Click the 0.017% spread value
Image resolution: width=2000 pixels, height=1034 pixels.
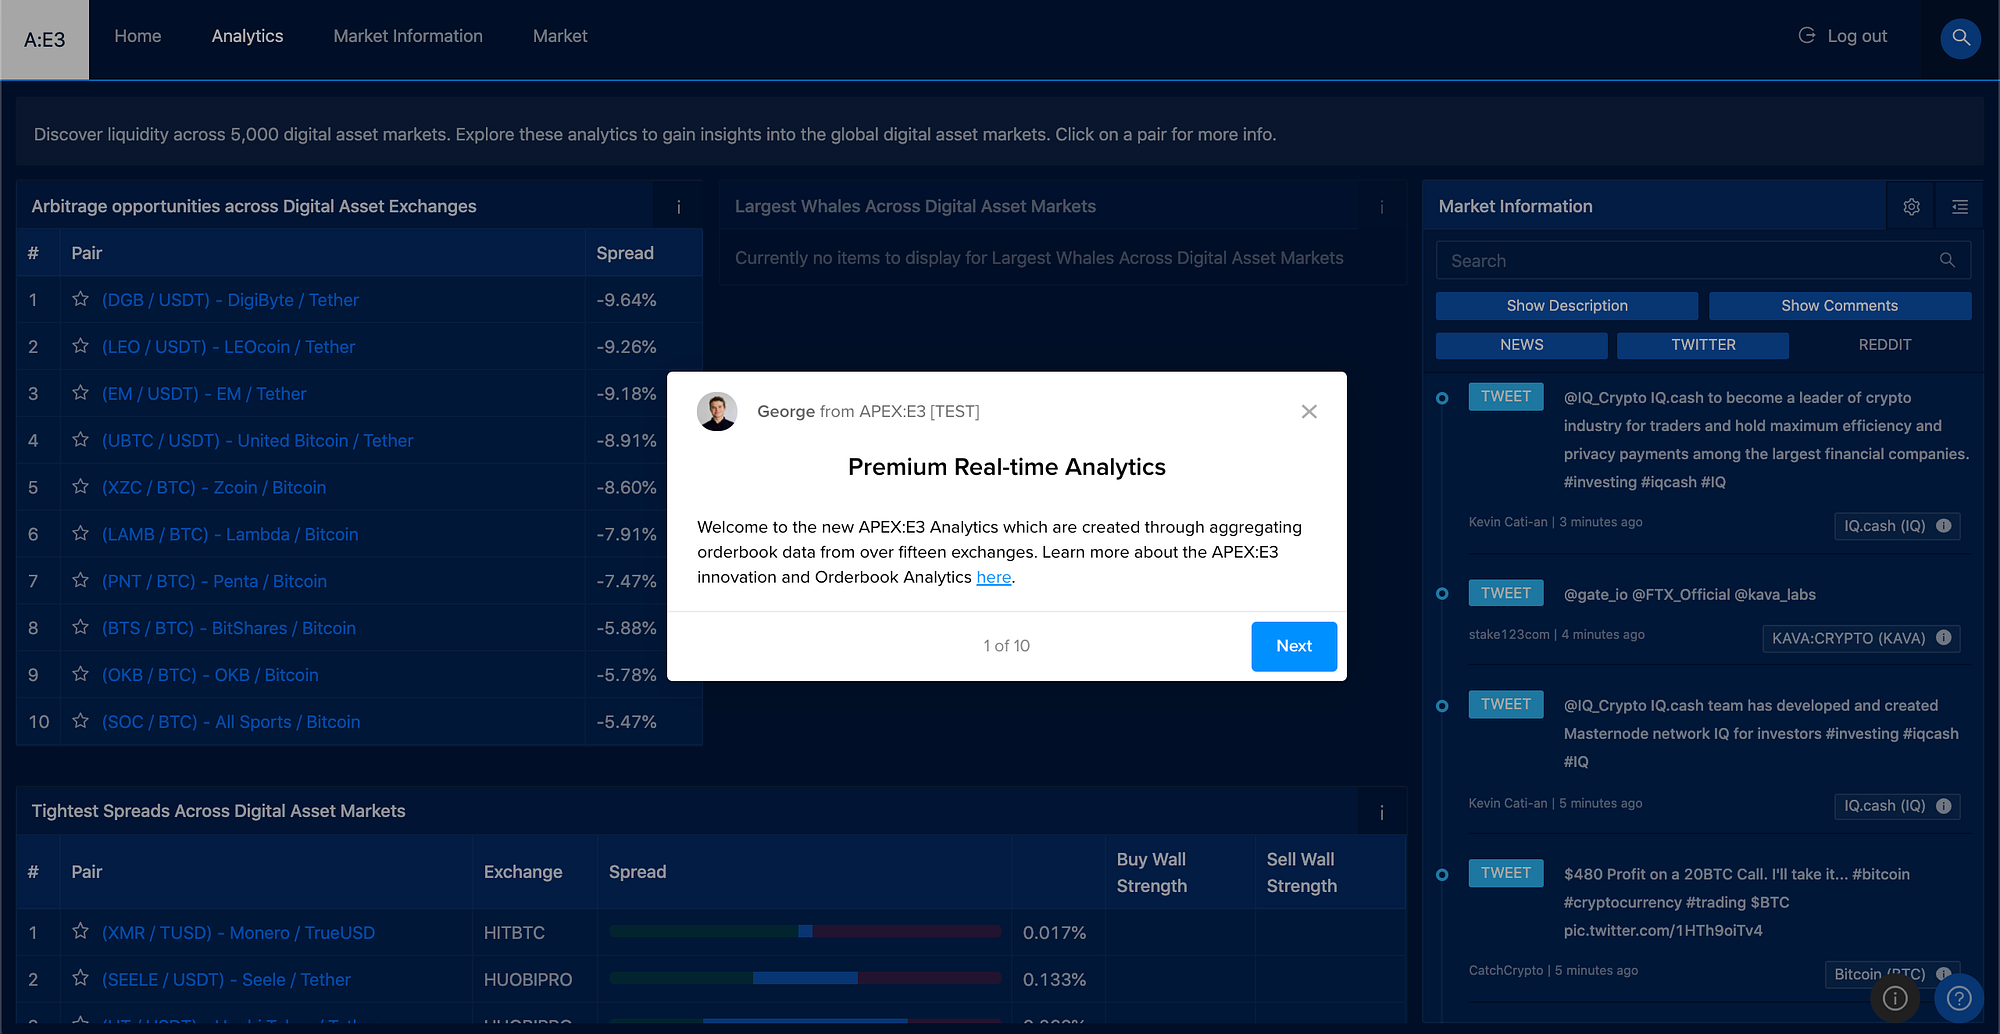point(1054,933)
